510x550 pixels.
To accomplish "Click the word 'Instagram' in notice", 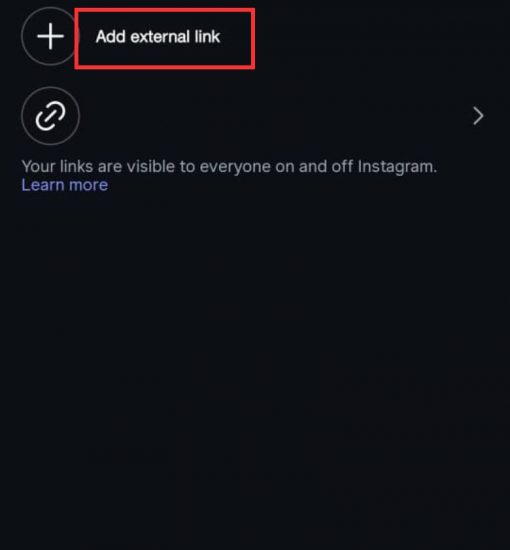I will click(x=397, y=167).
